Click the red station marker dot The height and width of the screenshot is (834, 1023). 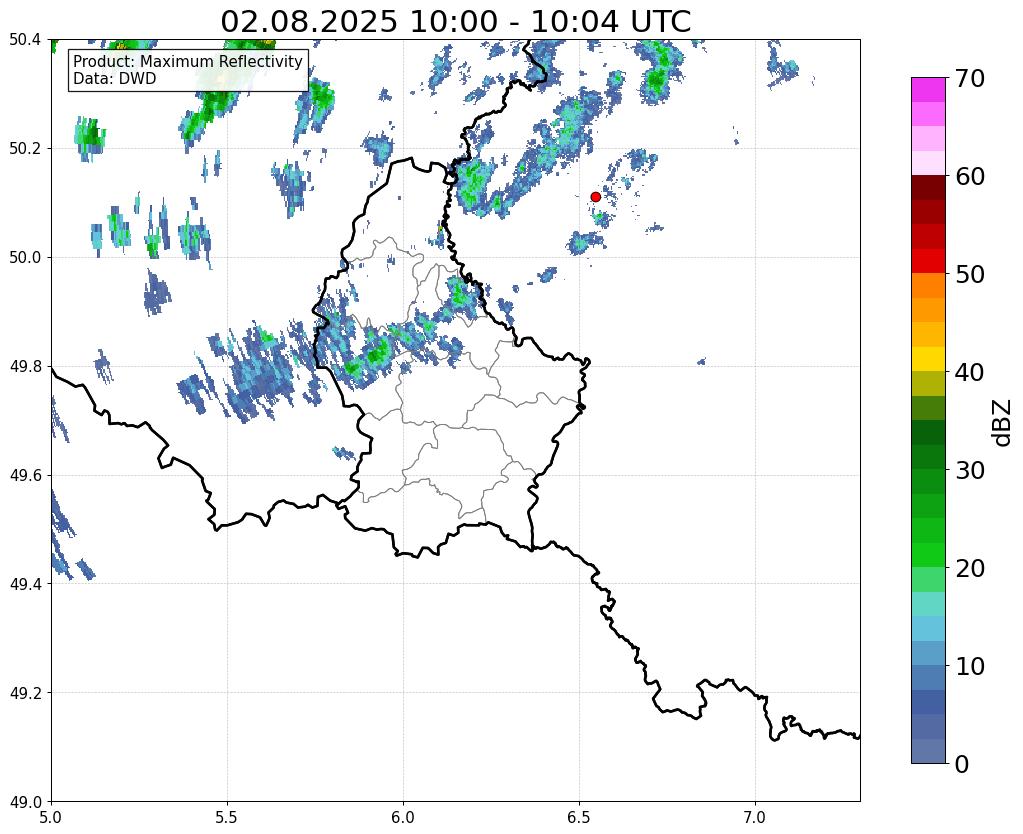click(595, 197)
